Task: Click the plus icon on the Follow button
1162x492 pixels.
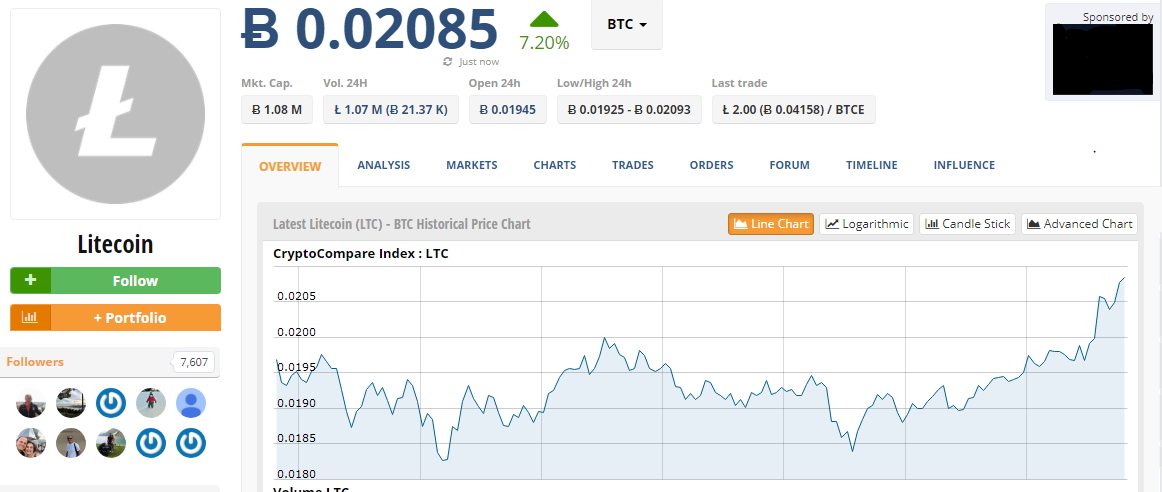Action: [x=30, y=281]
